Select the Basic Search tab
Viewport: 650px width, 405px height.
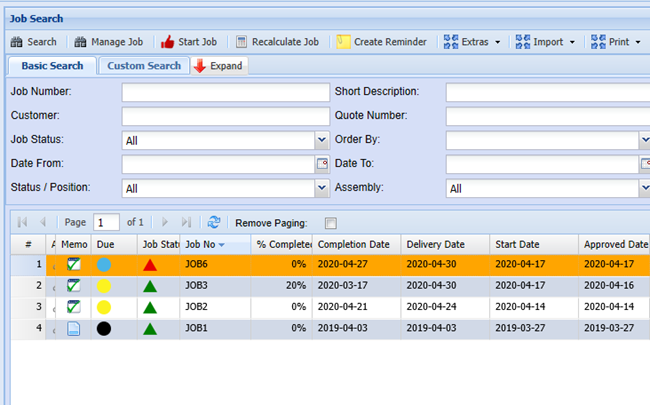[x=52, y=66]
